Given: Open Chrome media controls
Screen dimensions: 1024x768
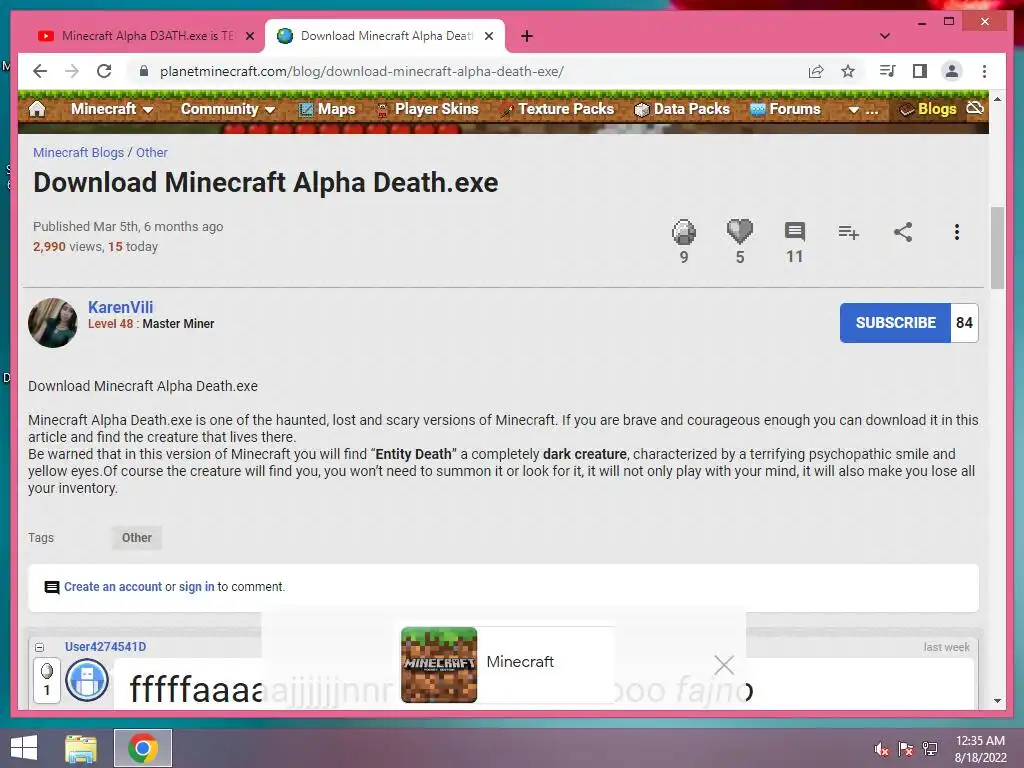Looking at the screenshot, I should coord(888,71).
